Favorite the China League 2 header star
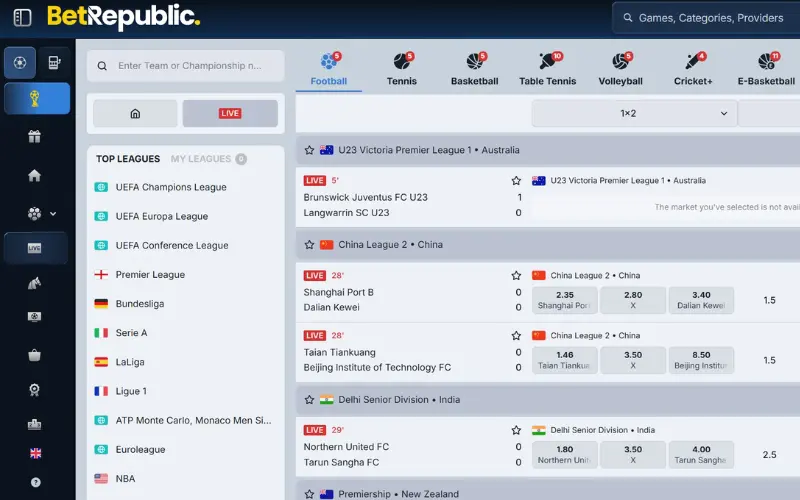The width and height of the screenshot is (800, 500). click(309, 244)
